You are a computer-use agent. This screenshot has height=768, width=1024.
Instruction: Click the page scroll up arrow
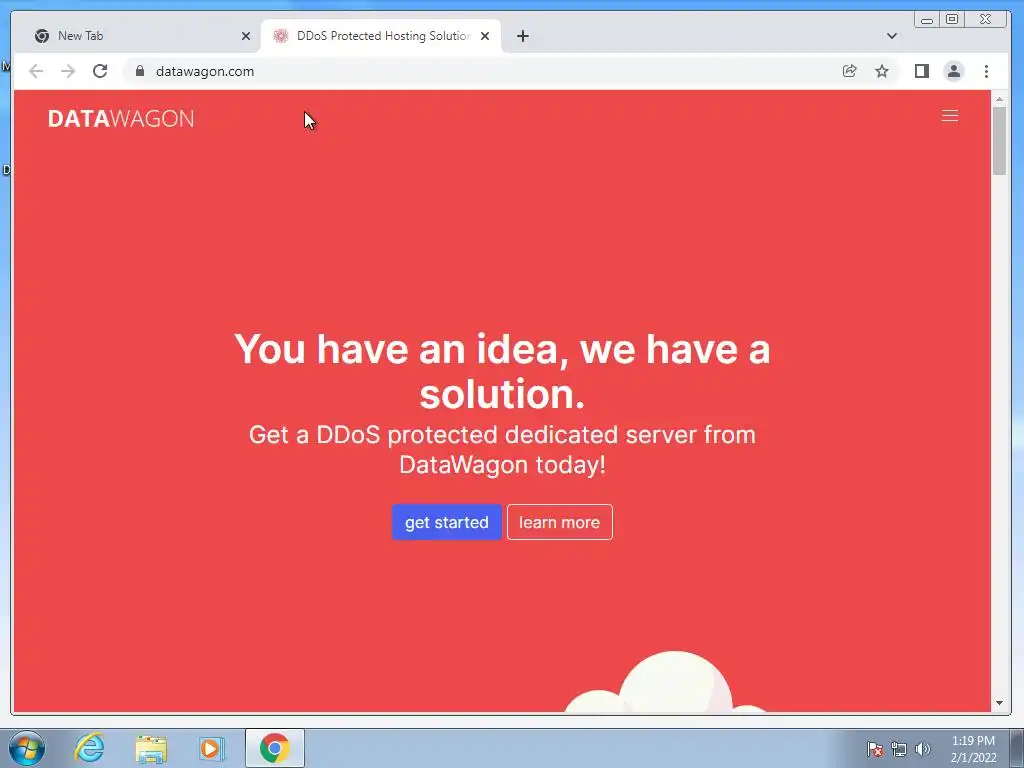coord(999,99)
